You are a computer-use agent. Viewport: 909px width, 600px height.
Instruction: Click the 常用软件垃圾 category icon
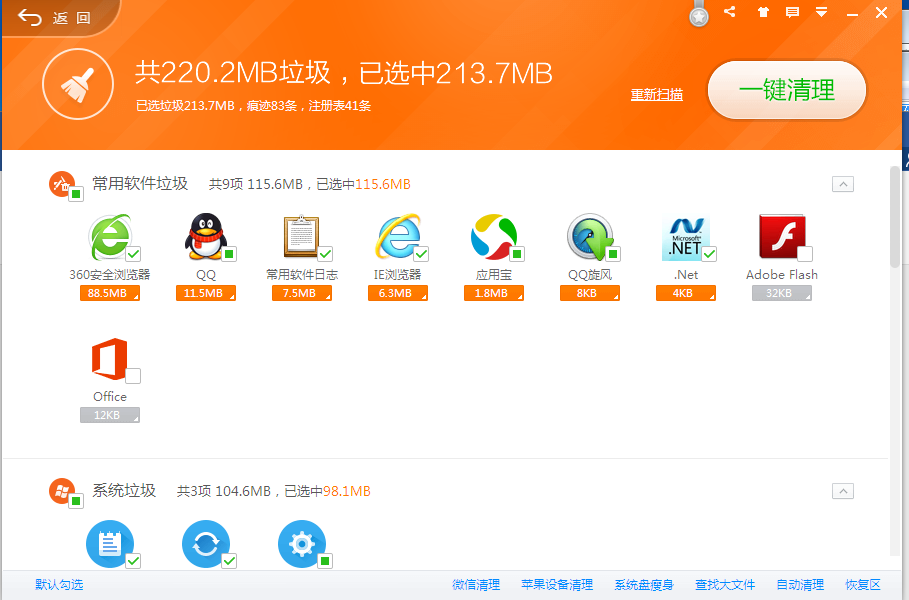pos(62,184)
